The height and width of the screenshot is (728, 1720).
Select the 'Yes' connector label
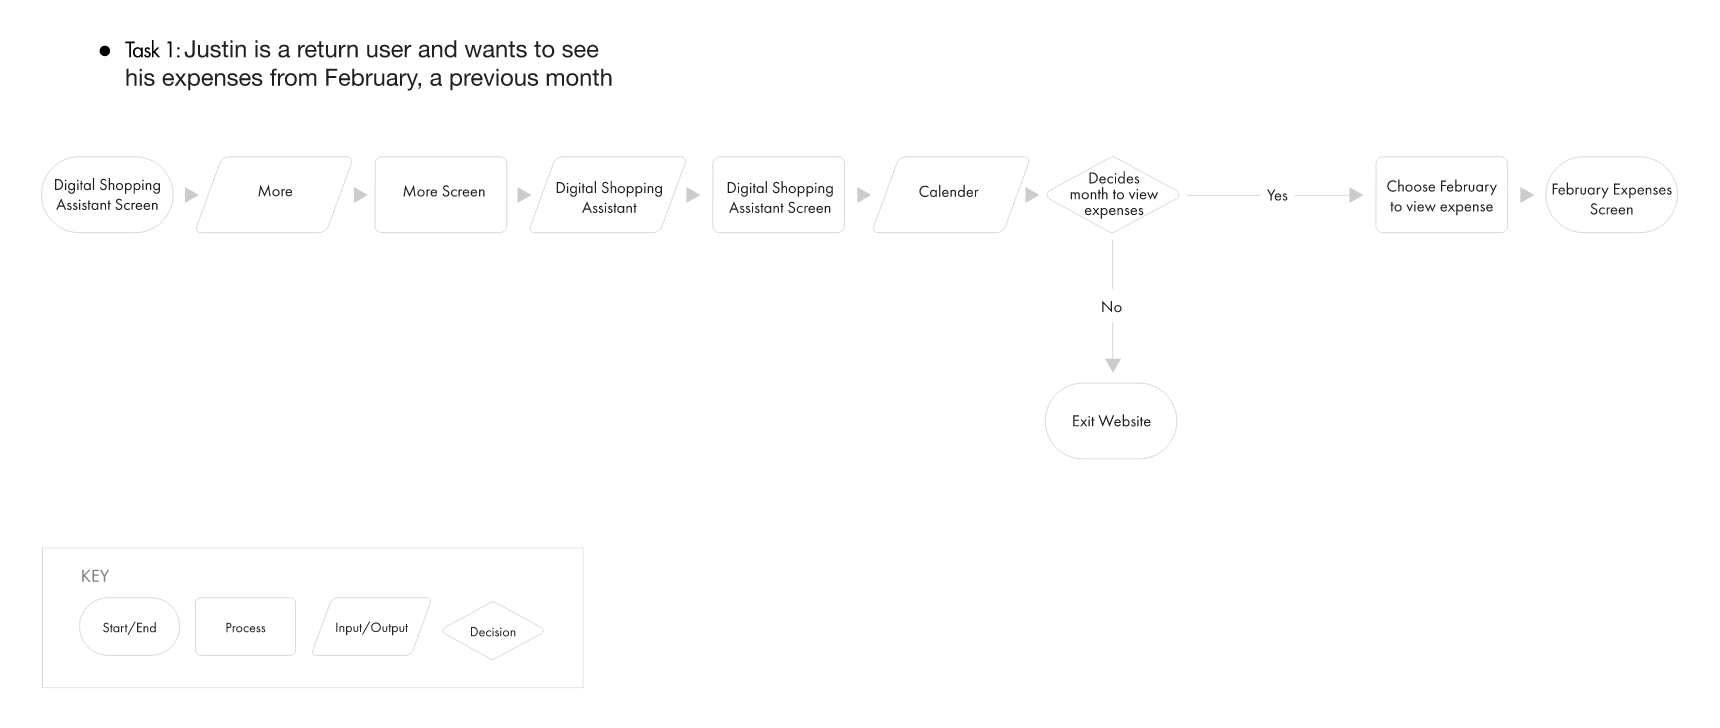(x=1277, y=196)
